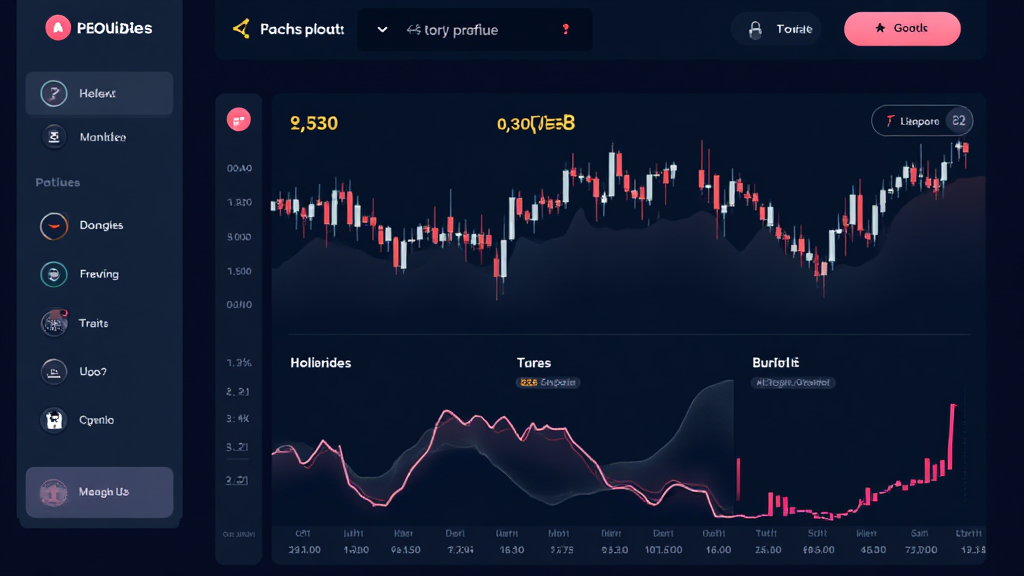Expand the chevron dropdown beside Pachs plouts
1024x576 pixels.
coord(382,30)
